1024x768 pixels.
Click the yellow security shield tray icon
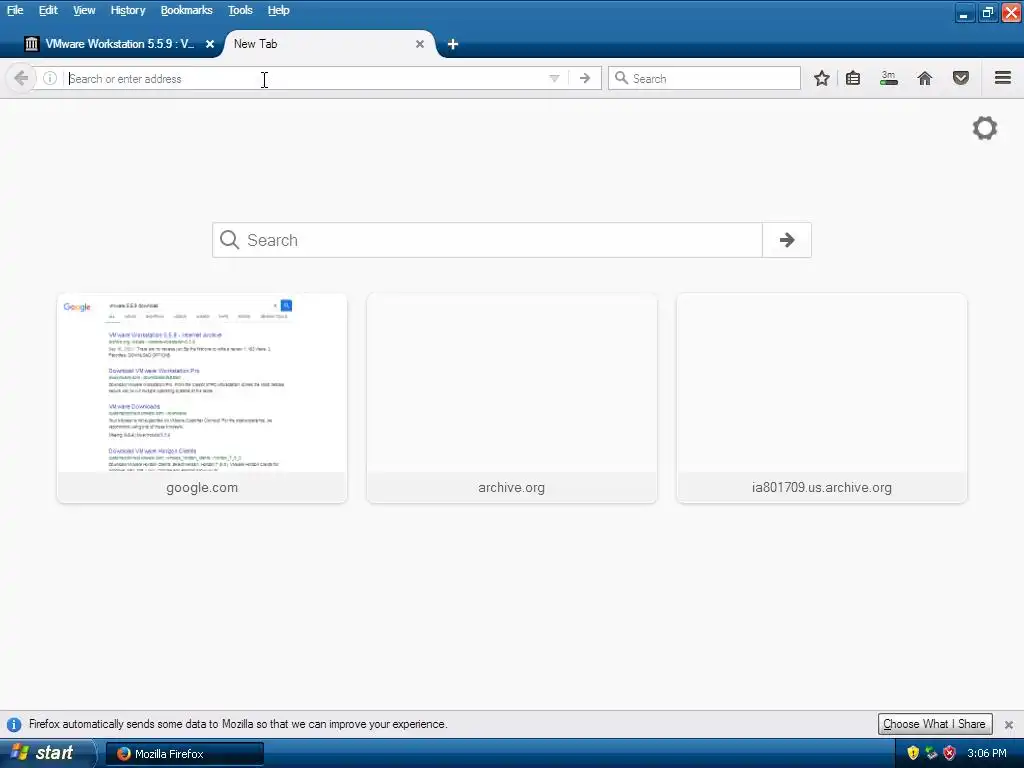(913, 753)
